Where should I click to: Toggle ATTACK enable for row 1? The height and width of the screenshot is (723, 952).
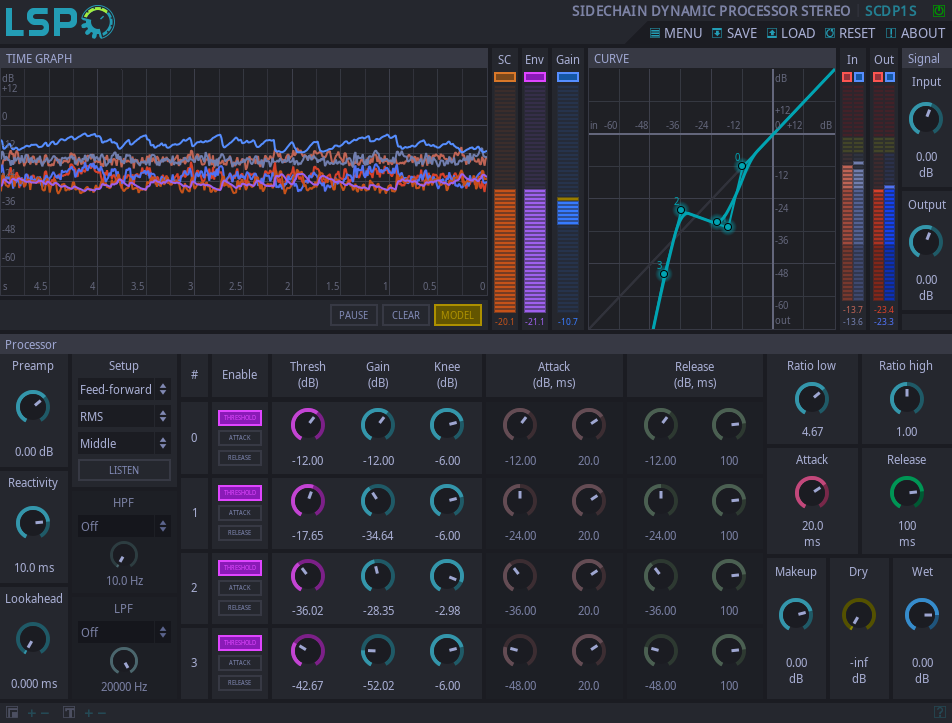coord(240,513)
